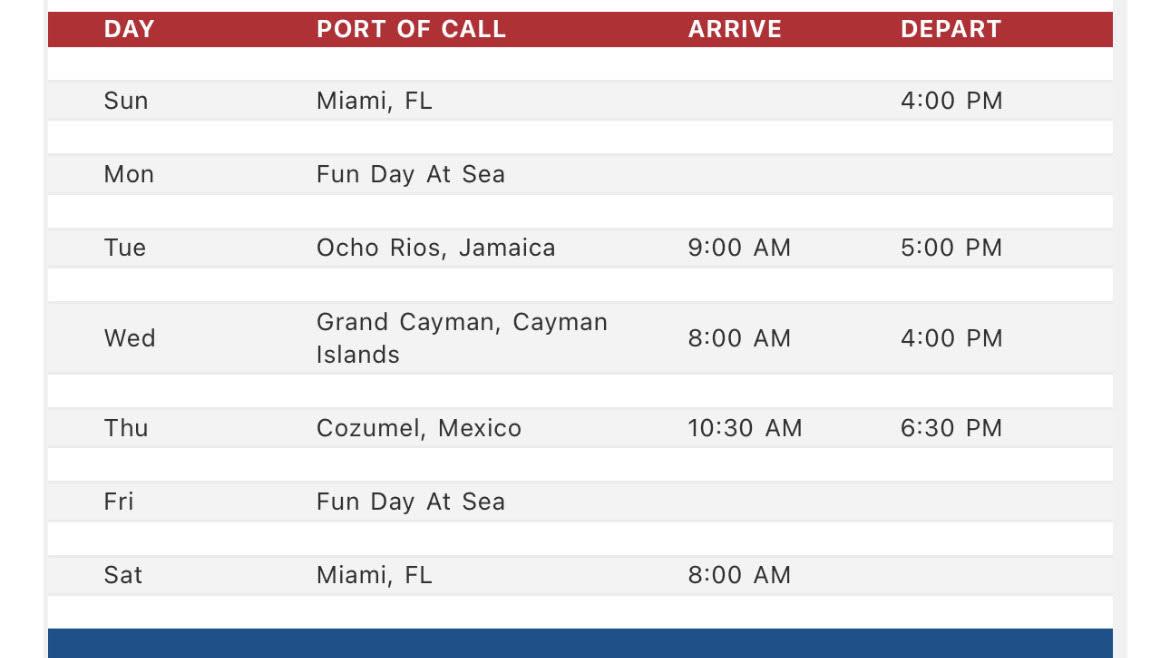
Task: Click the ARRIVE column header
Action: pos(735,29)
